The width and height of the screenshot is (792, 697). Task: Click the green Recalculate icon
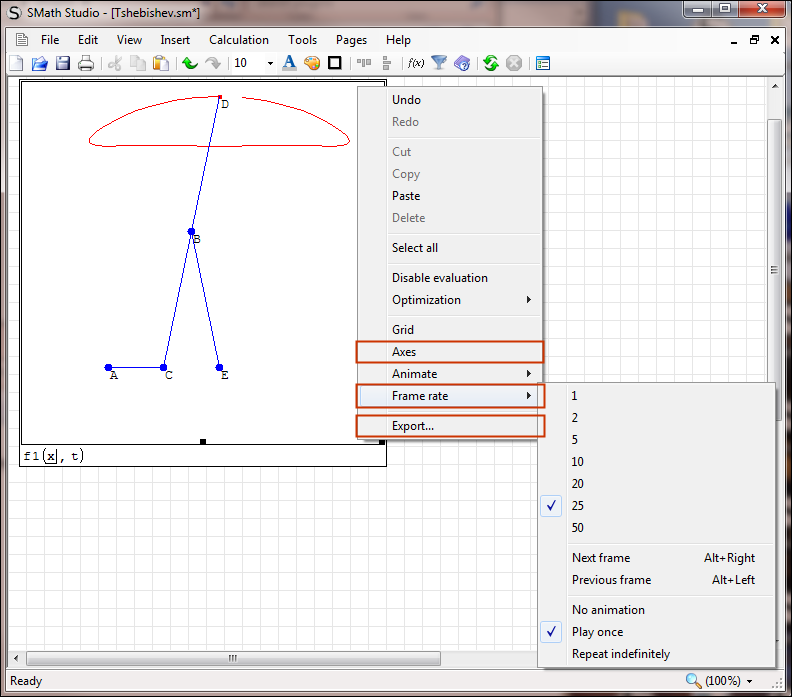(490, 63)
